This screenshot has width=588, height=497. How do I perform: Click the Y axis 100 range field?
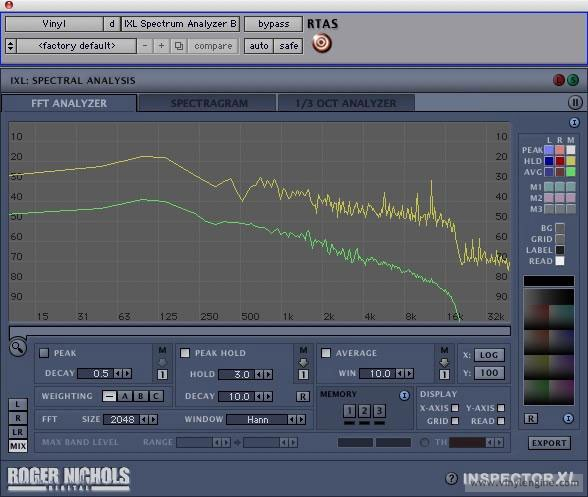point(489,373)
